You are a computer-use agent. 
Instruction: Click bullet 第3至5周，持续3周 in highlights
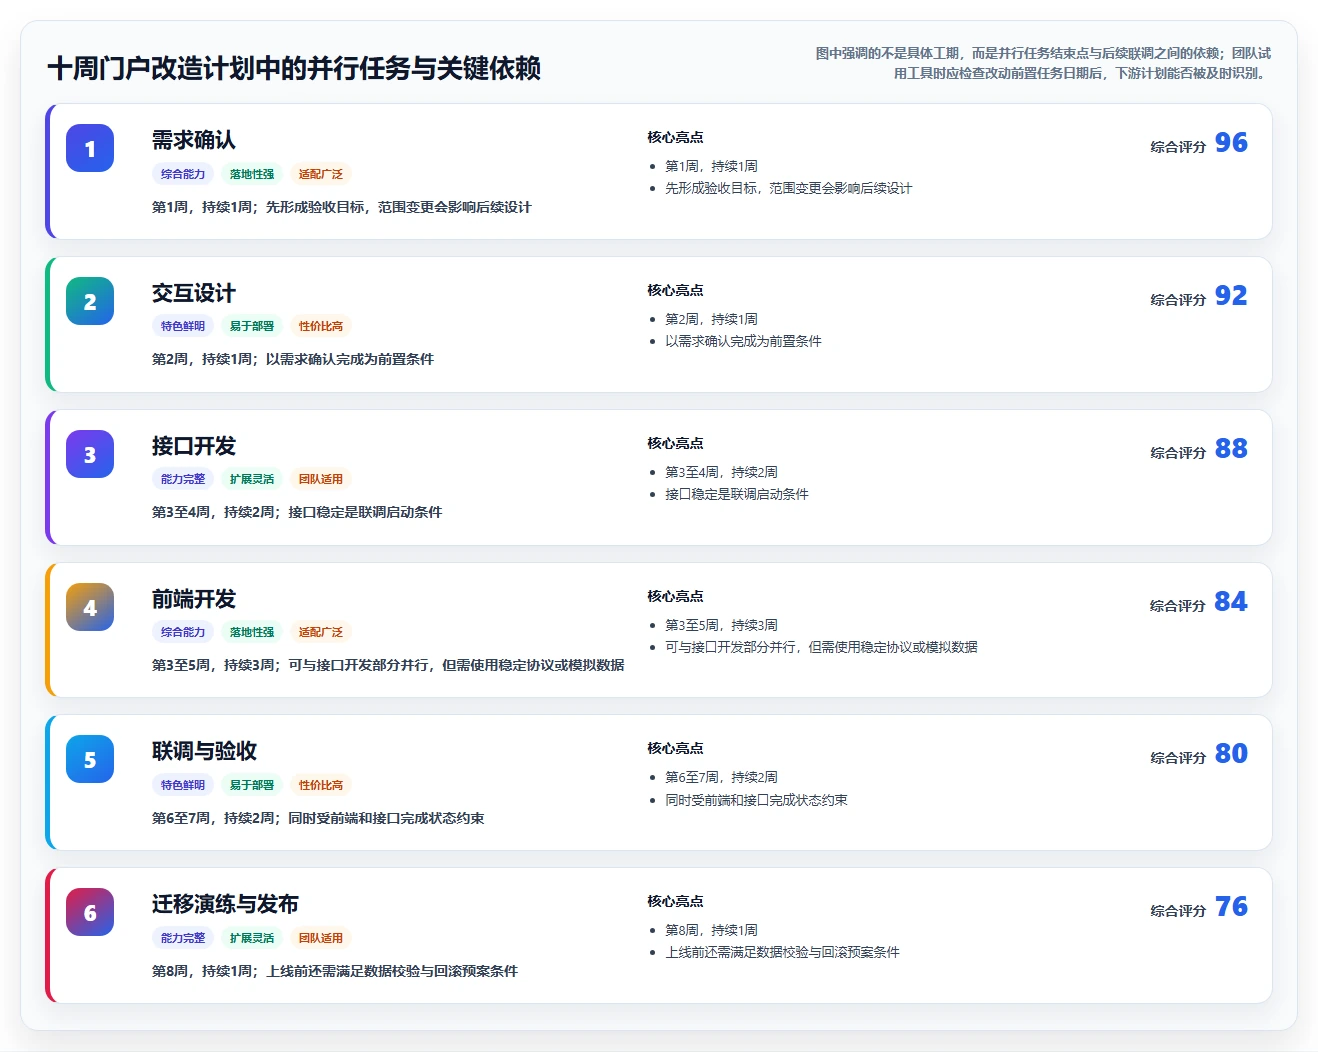pyautogui.click(x=721, y=625)
